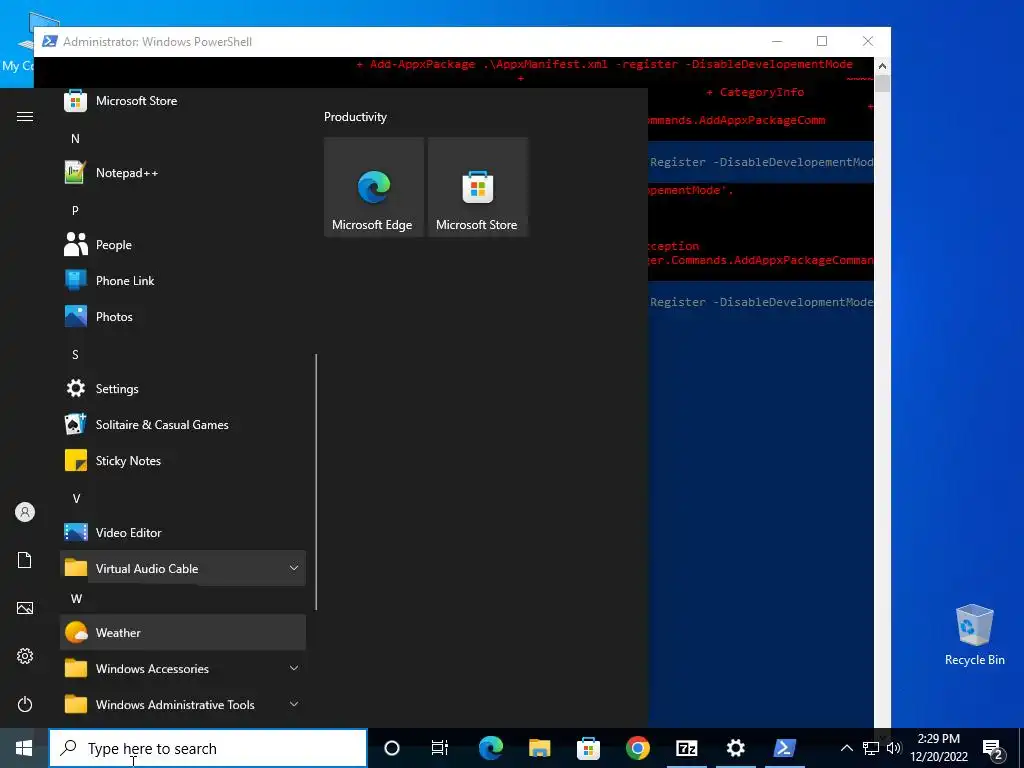
Task: Select the Recycle Bin on the desktop
Action: (974, 634)
